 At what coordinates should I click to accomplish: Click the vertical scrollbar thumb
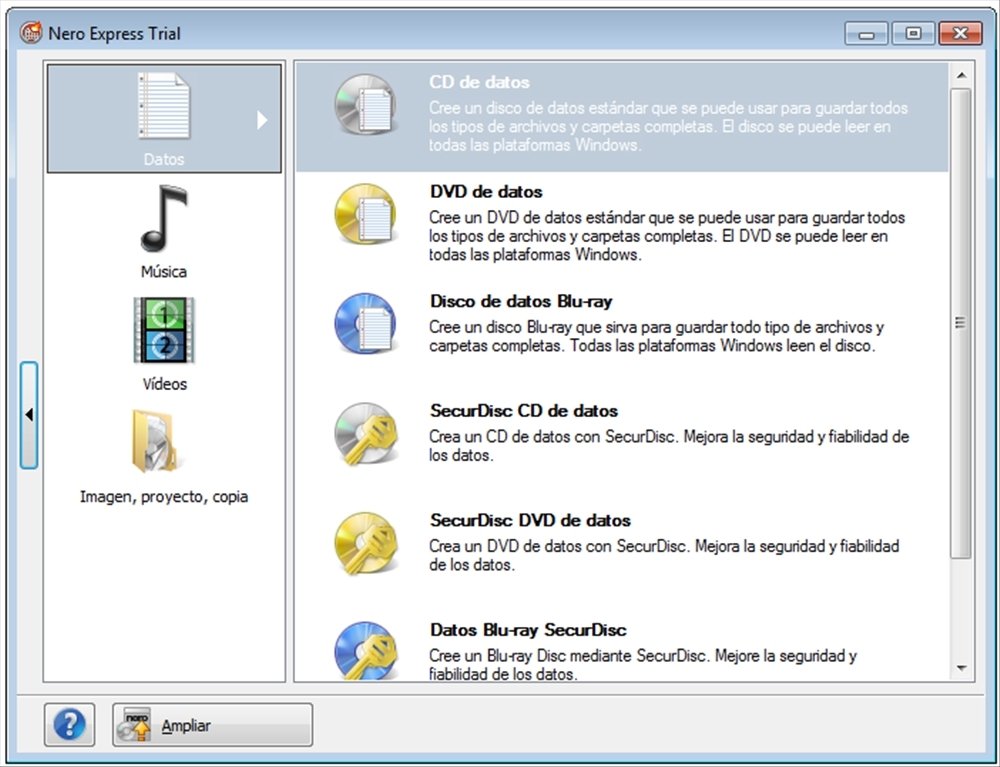click(961, 324)
